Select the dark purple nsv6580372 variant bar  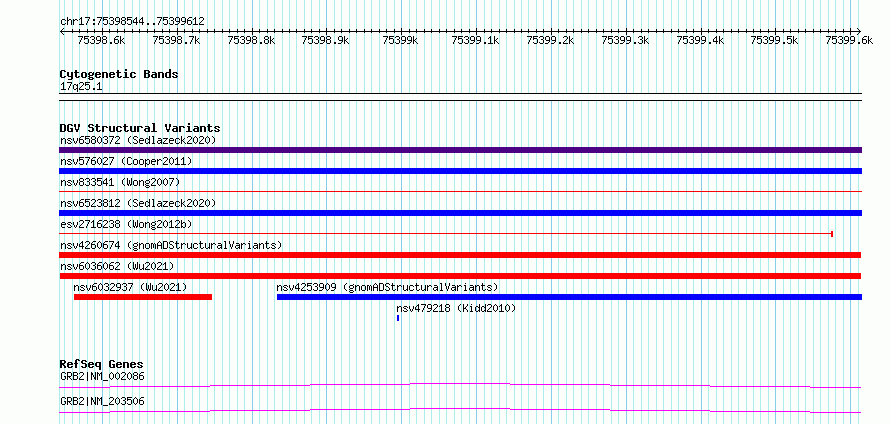(x=460, y=150)
